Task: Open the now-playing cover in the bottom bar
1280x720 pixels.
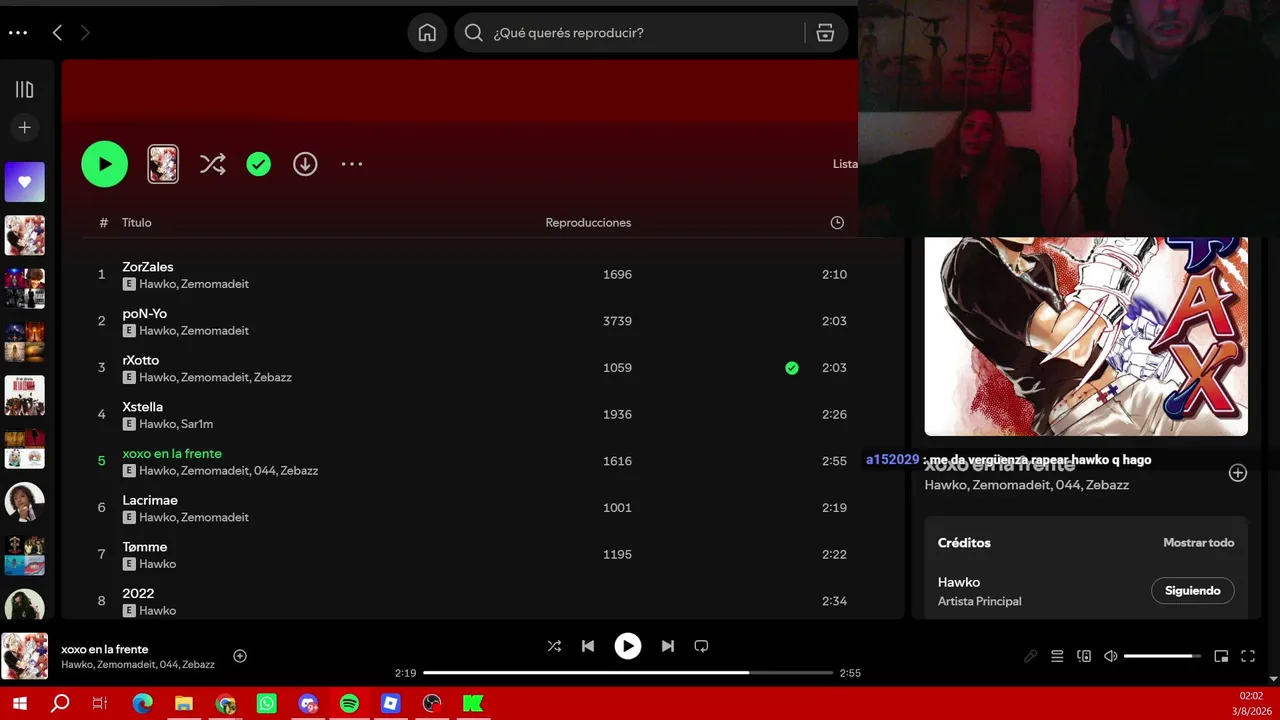Action: [25, 656]
